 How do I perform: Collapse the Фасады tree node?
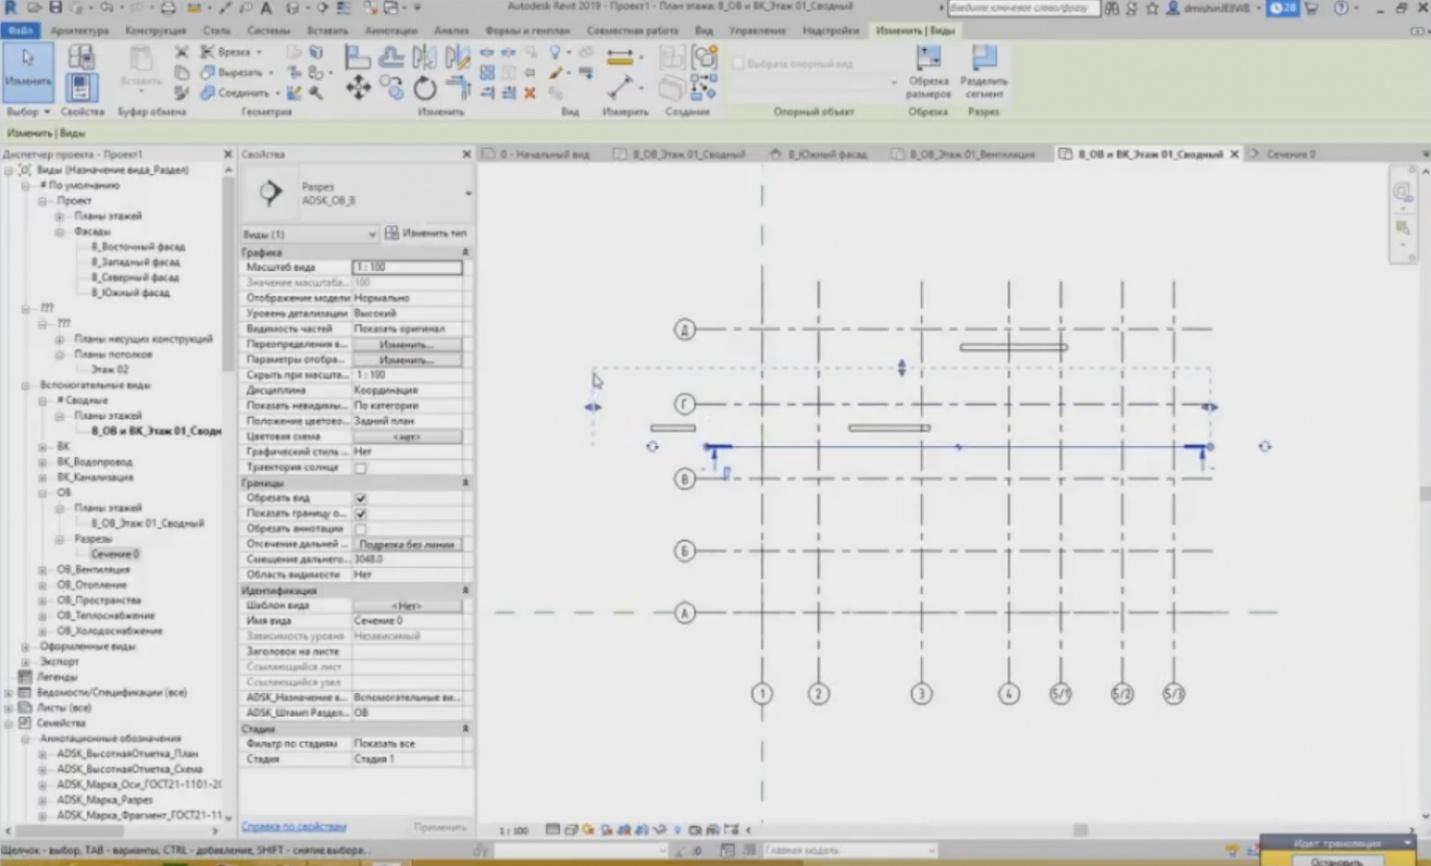(59, 231)
